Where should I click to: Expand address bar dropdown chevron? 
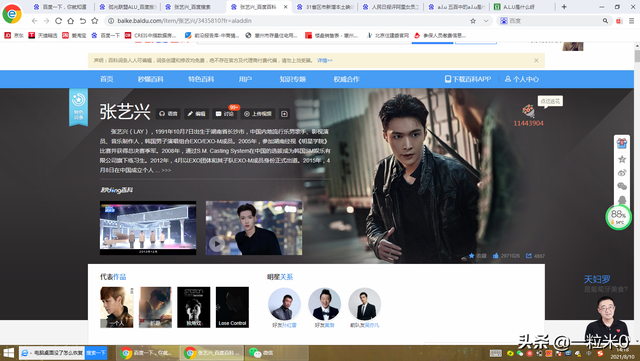click(486, 21)
